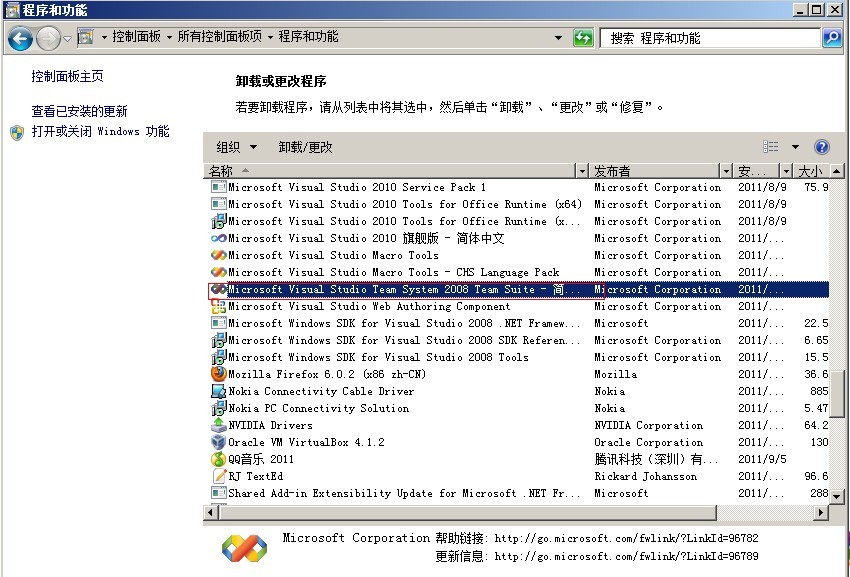The image size is (850, 577).
Task: Click the Nokia Connectivity Cable Driver icon
Action: click(218, 391)
